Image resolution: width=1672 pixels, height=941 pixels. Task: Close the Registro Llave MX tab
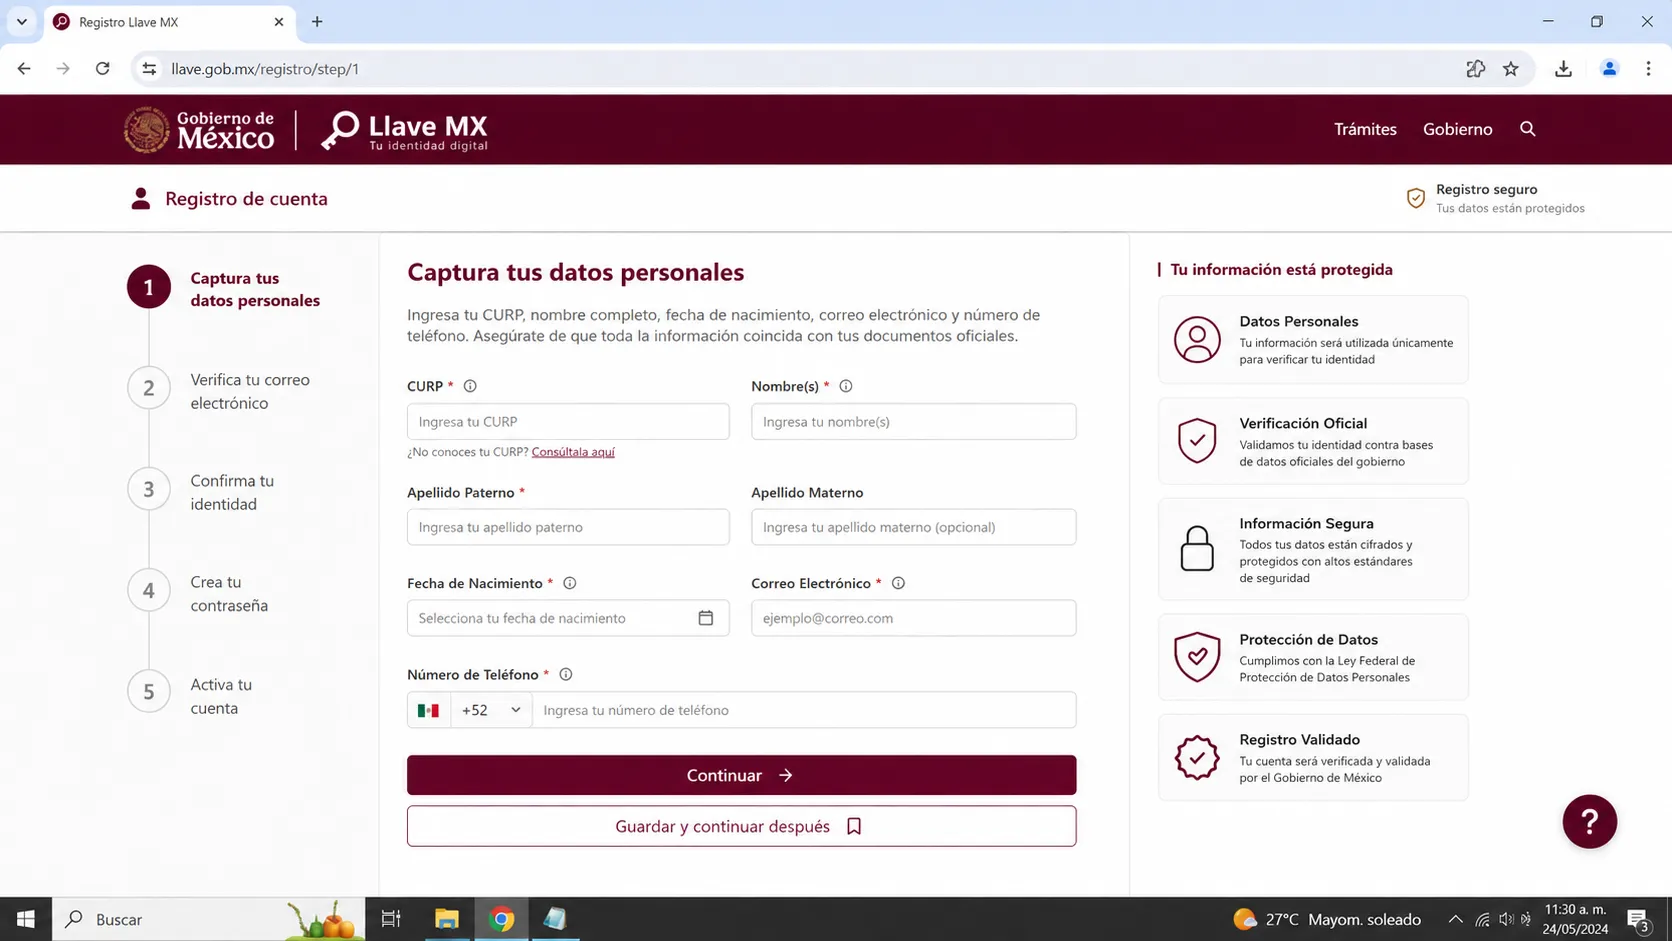pos(279,22)
